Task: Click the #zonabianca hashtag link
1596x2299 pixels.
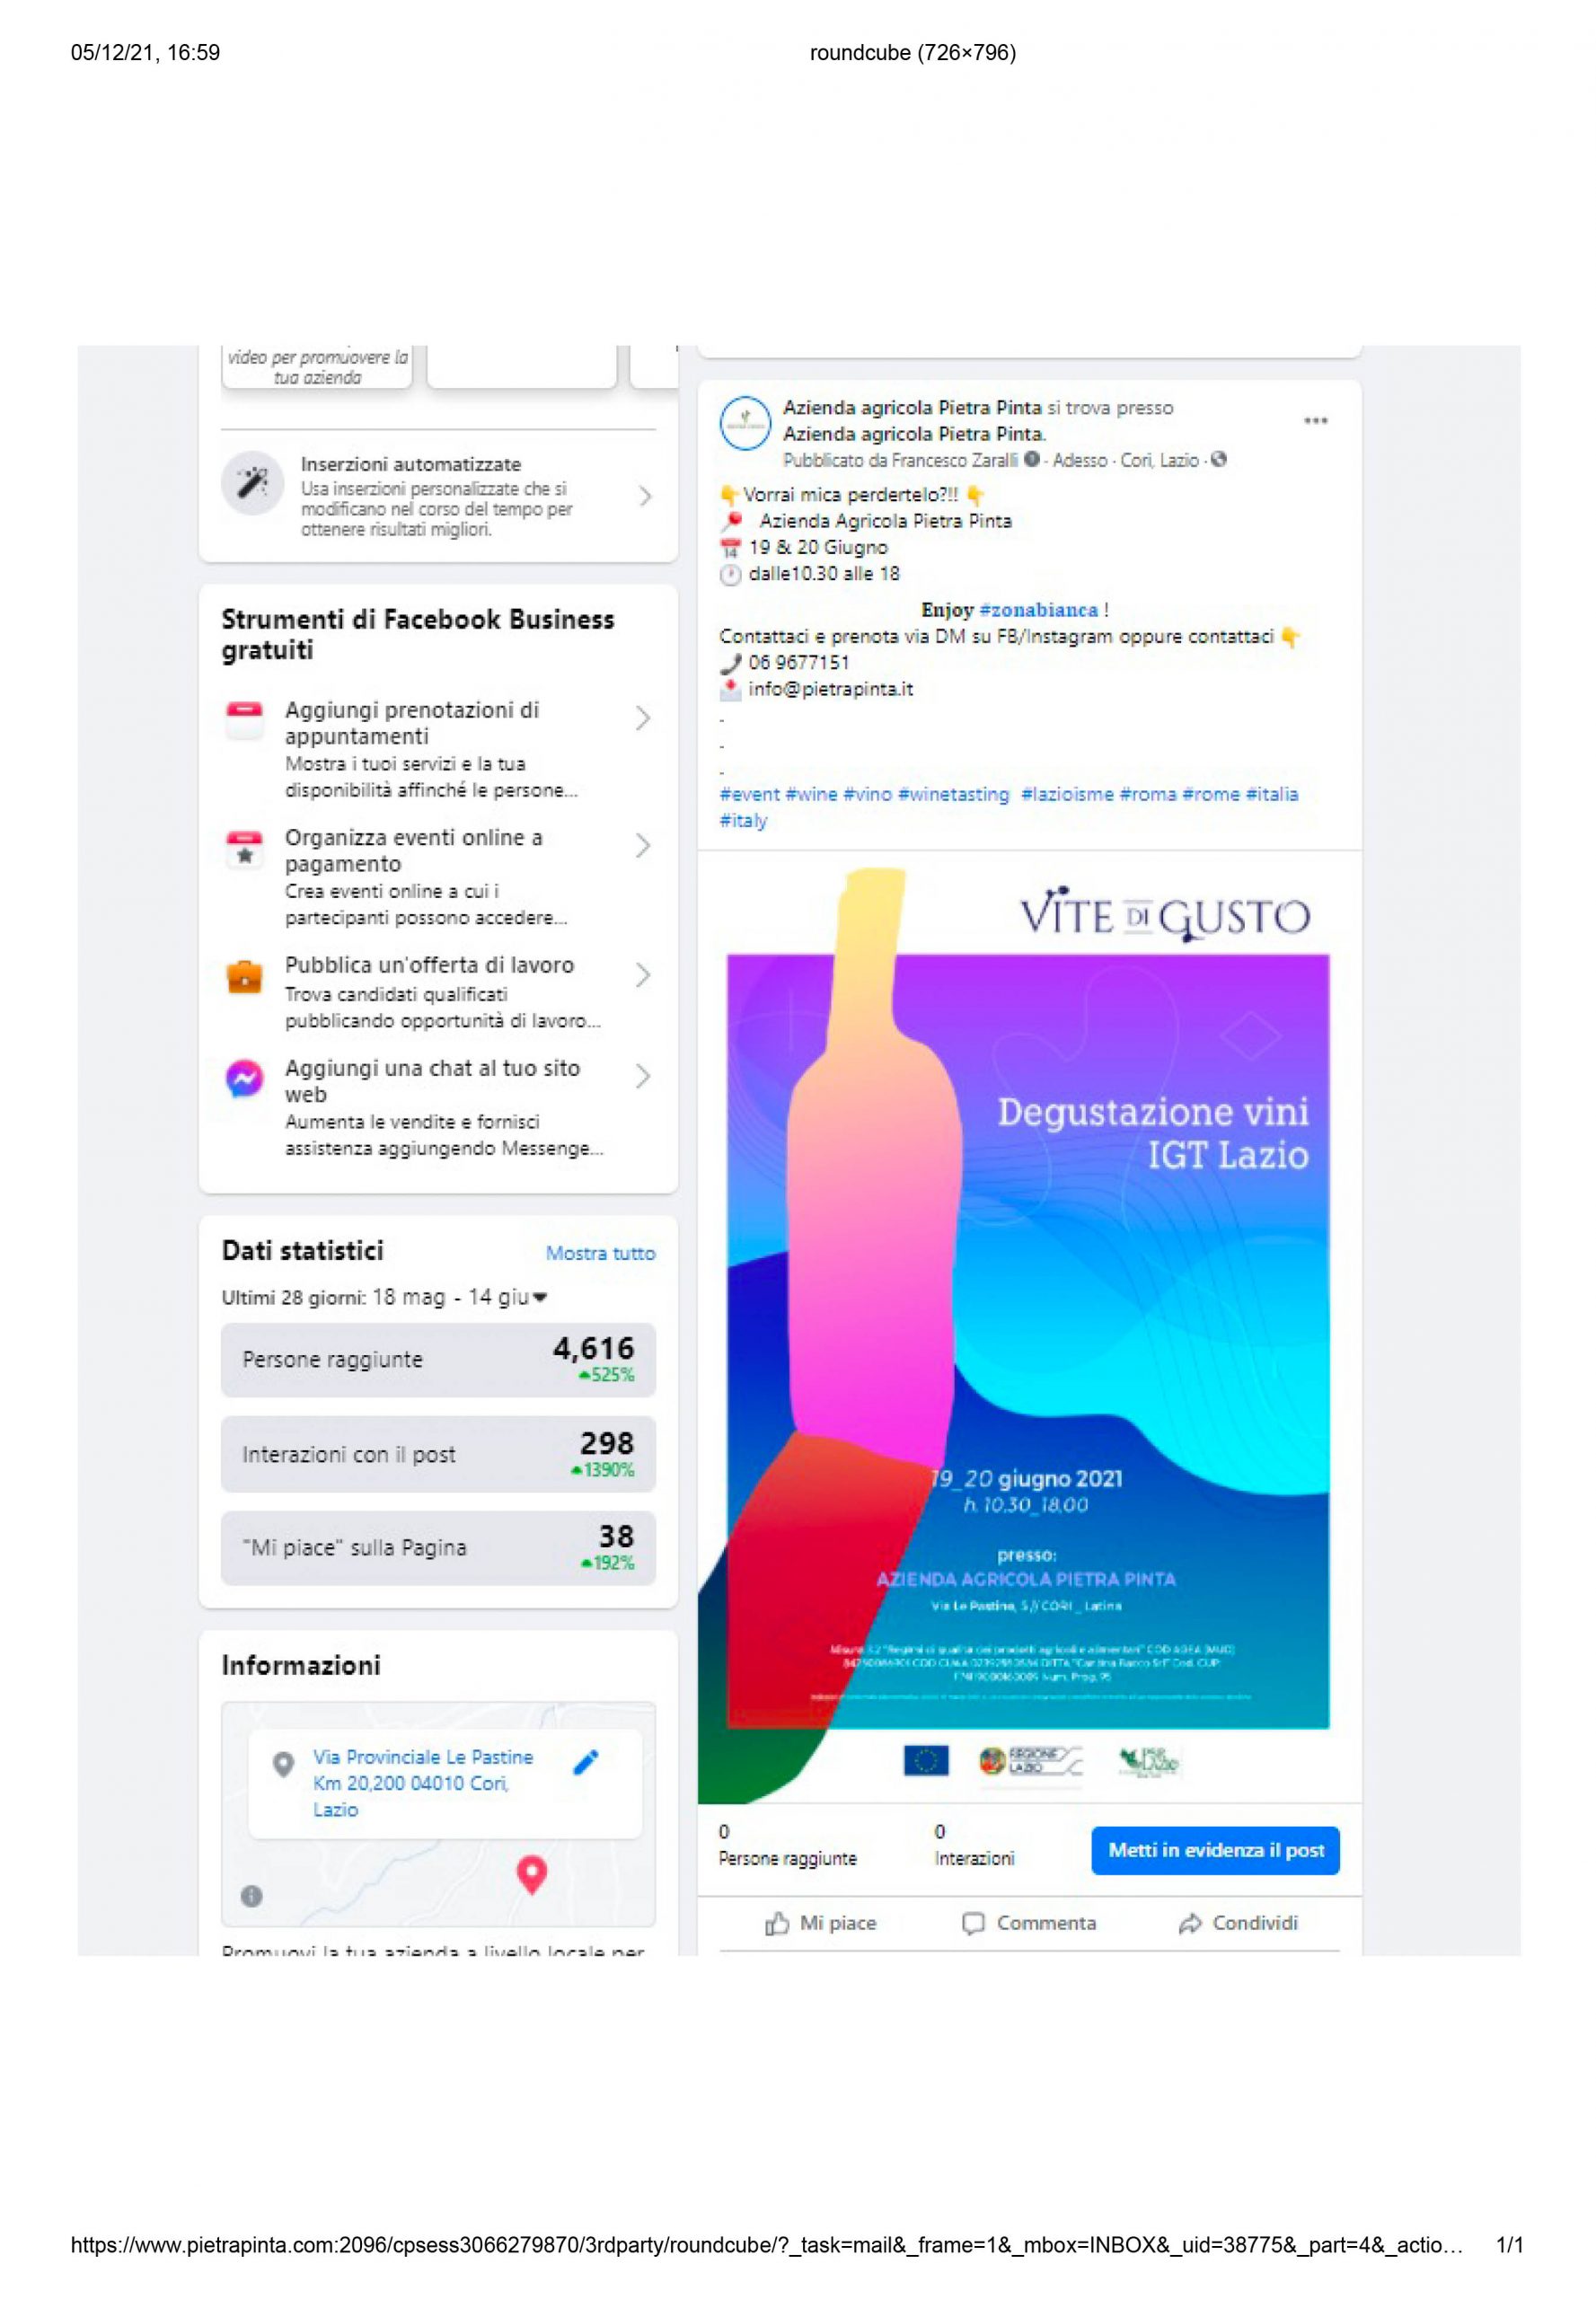Action: 1038,609
